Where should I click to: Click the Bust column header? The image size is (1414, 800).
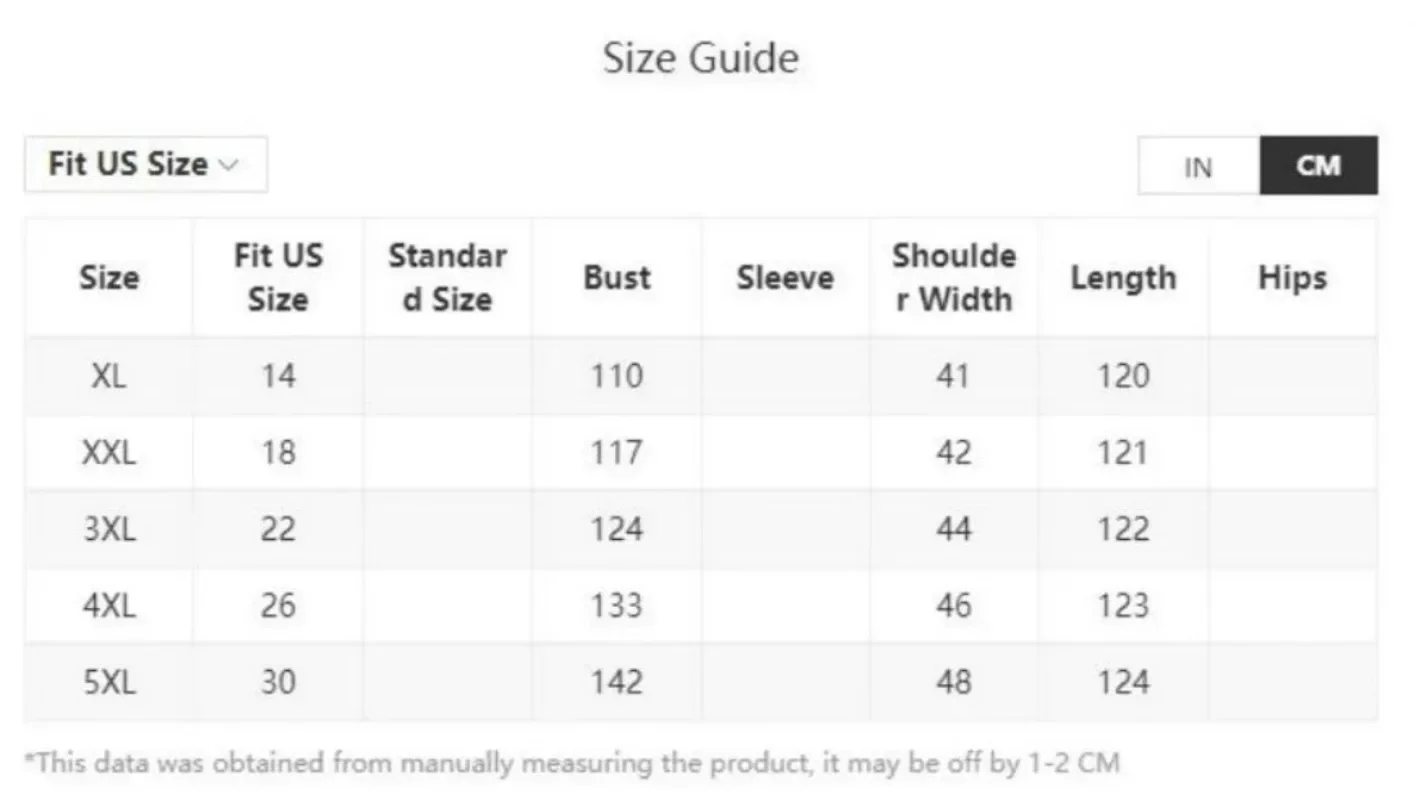click(x=617, y=277)
